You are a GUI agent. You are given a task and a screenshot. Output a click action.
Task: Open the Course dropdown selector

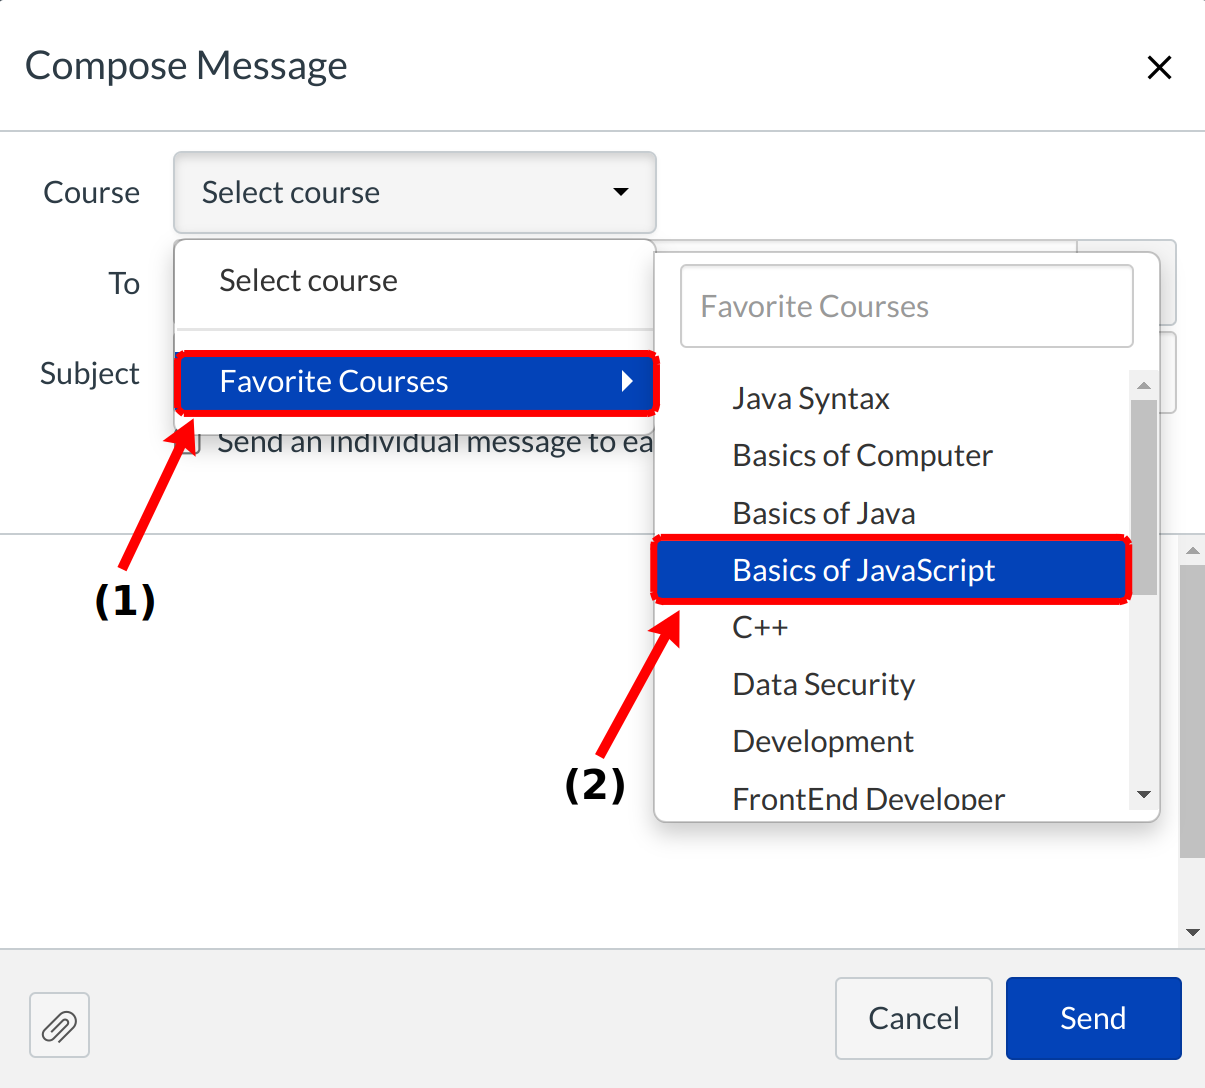pos(415,193)
